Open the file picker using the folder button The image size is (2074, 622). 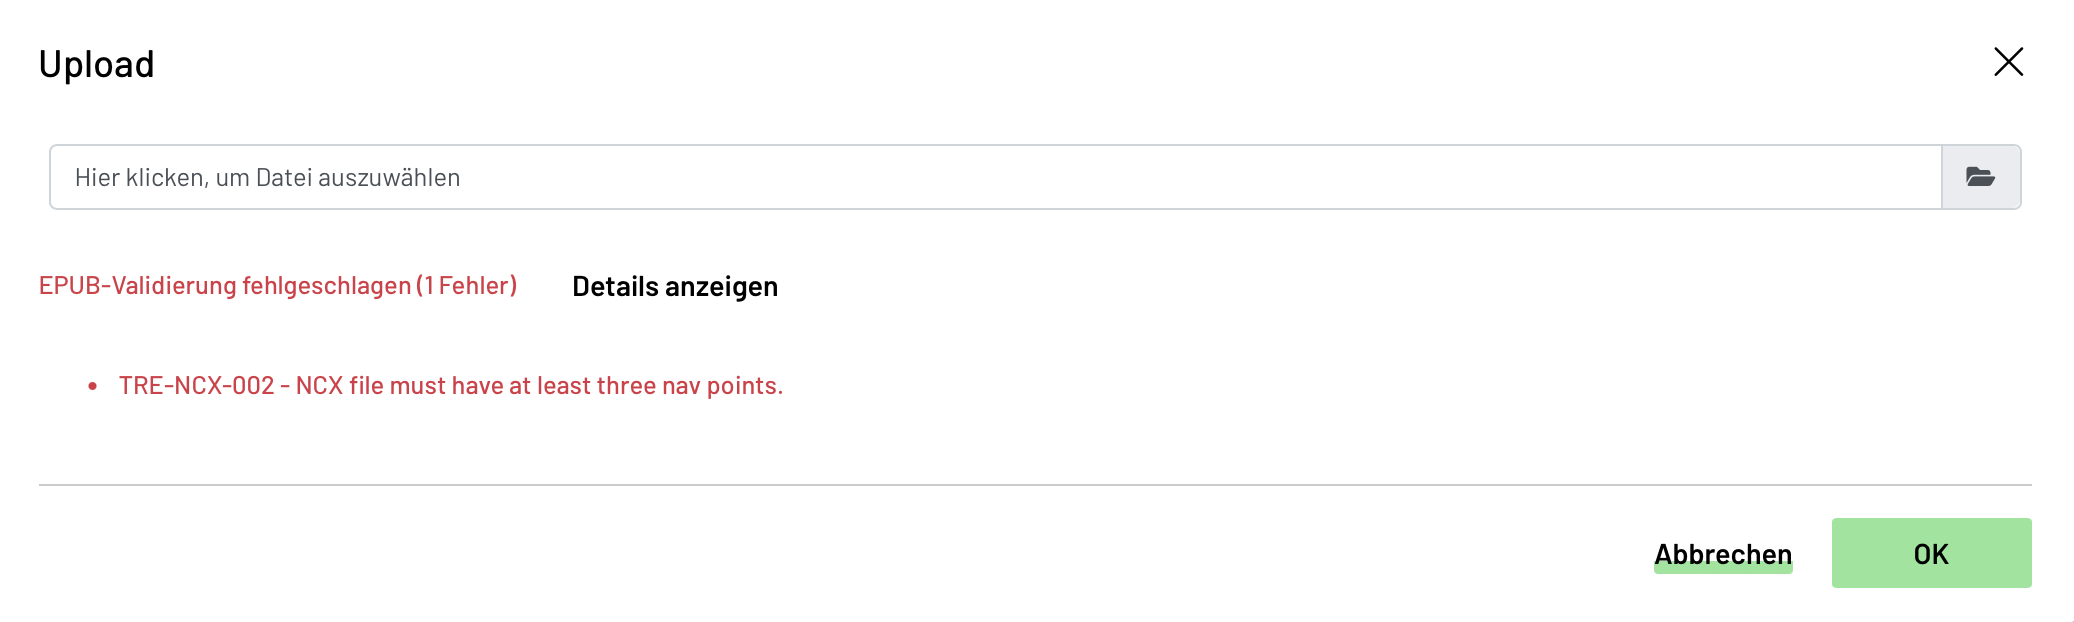1980,177
